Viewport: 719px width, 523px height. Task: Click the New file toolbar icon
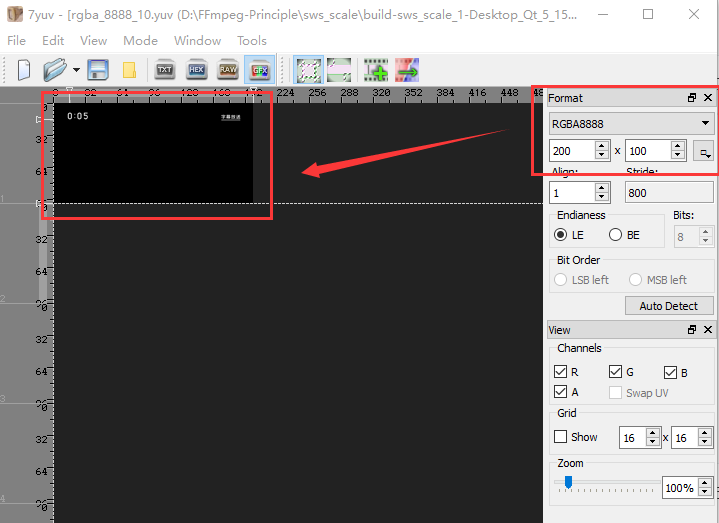click(25, 70)
